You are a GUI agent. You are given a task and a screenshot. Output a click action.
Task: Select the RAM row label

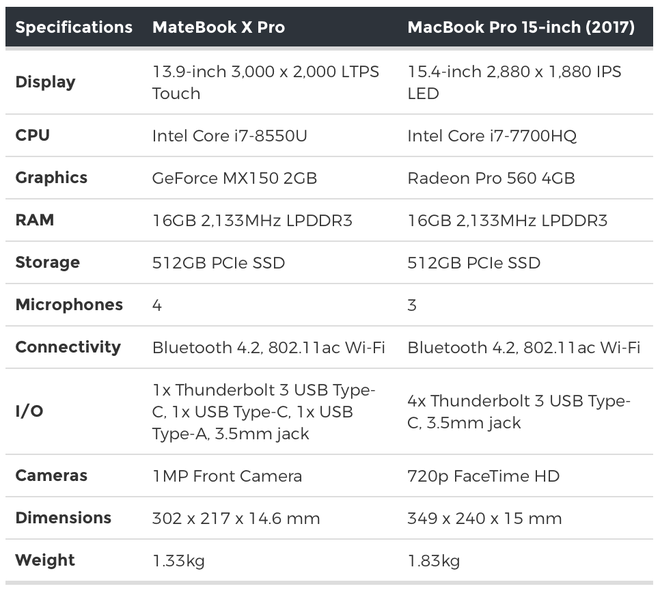tap(35, 220)
